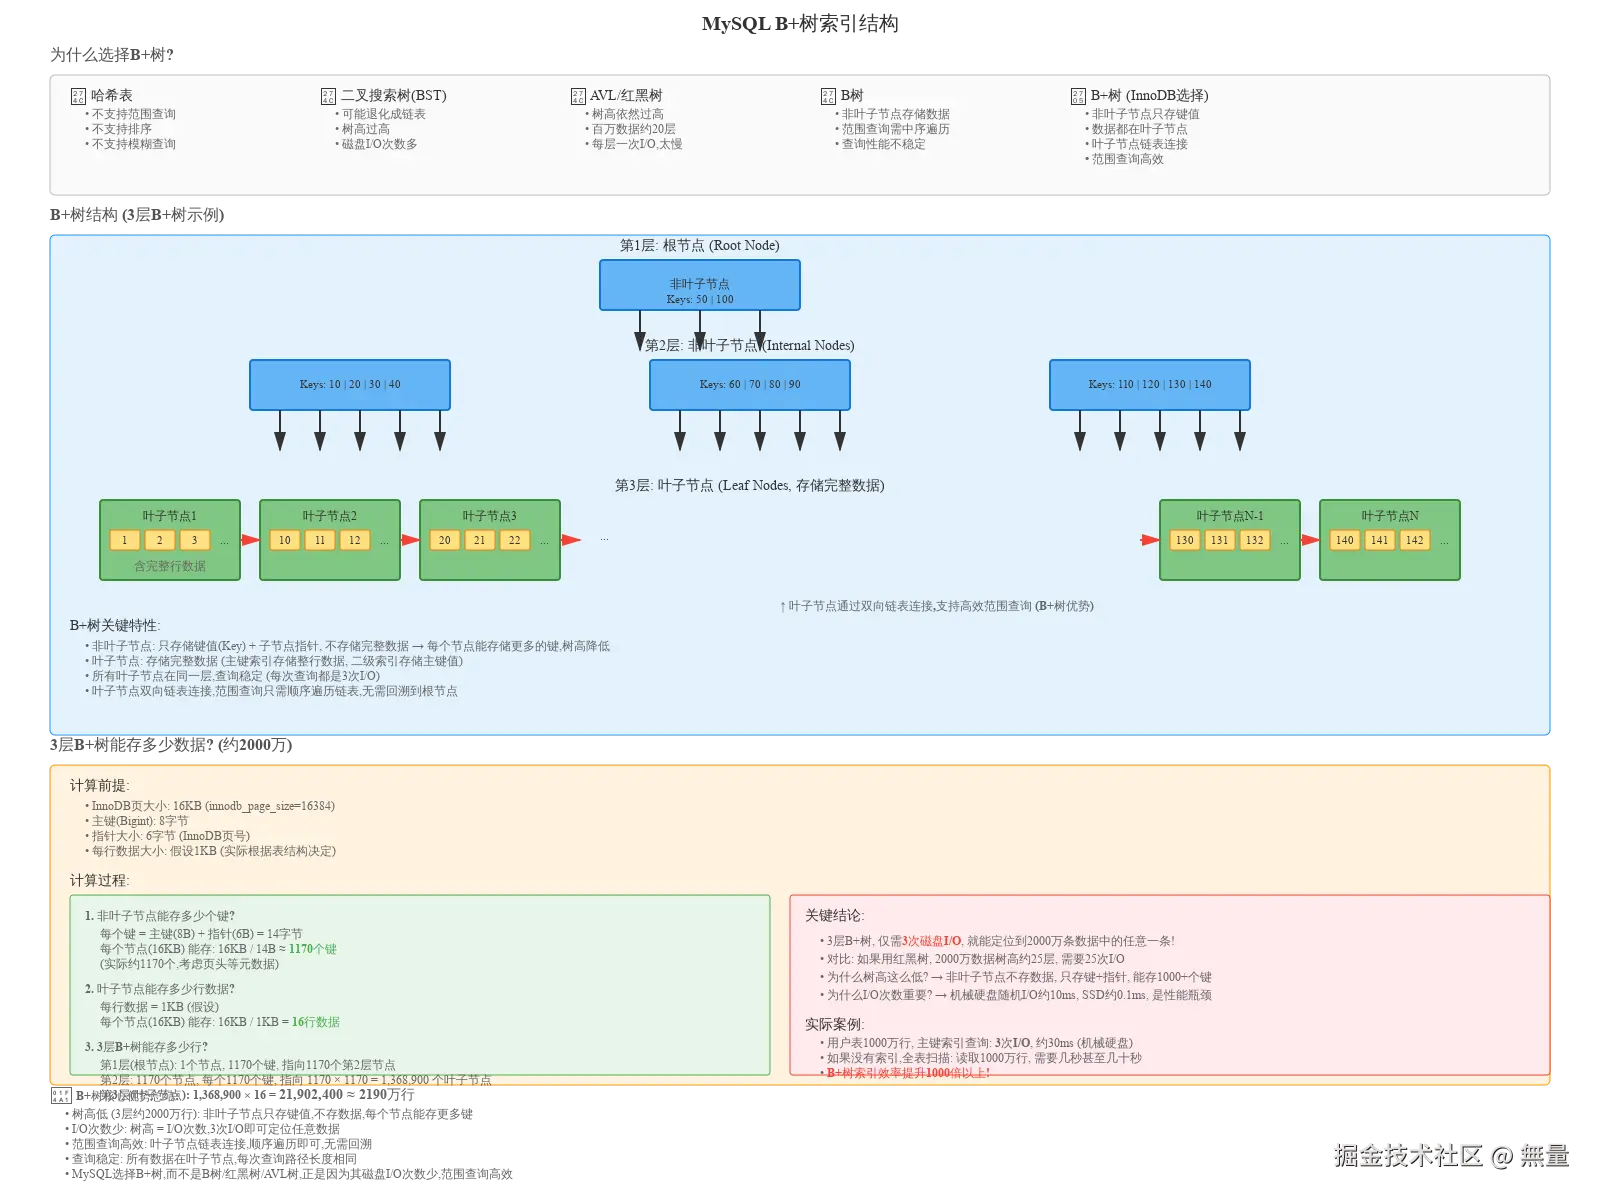The height and width of the screenshot is (1200, 1600).
Task: Click the icon before B+树 (InnoDB选择) title
Action: tap(1079, 96)
